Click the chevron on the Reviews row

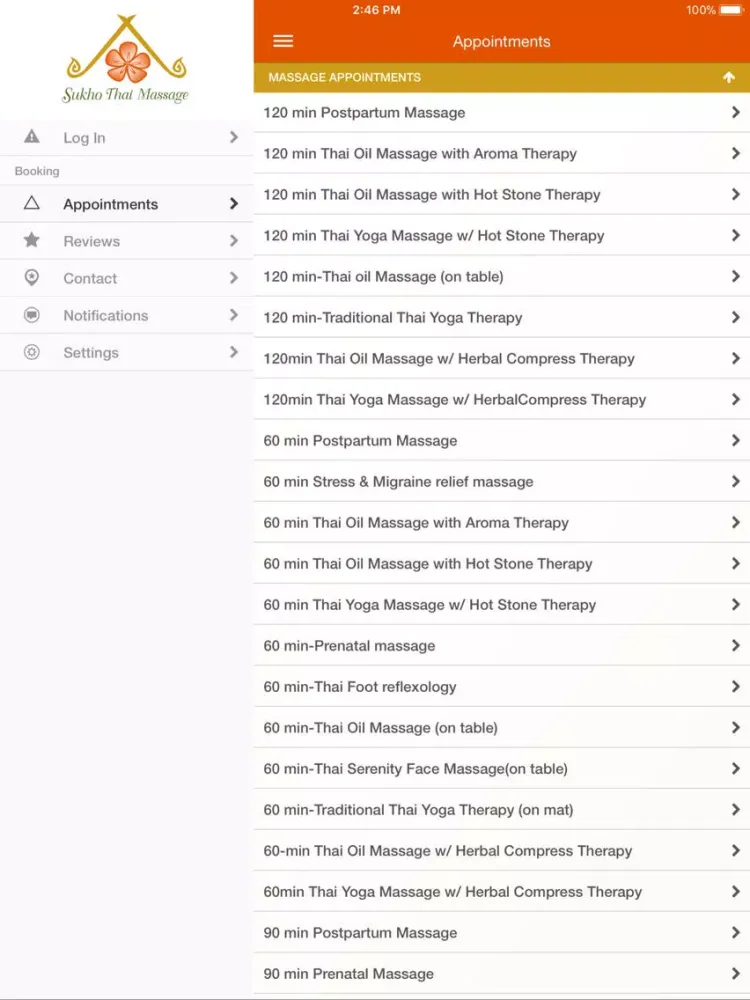pyautogui.click(x=234, y=240)
